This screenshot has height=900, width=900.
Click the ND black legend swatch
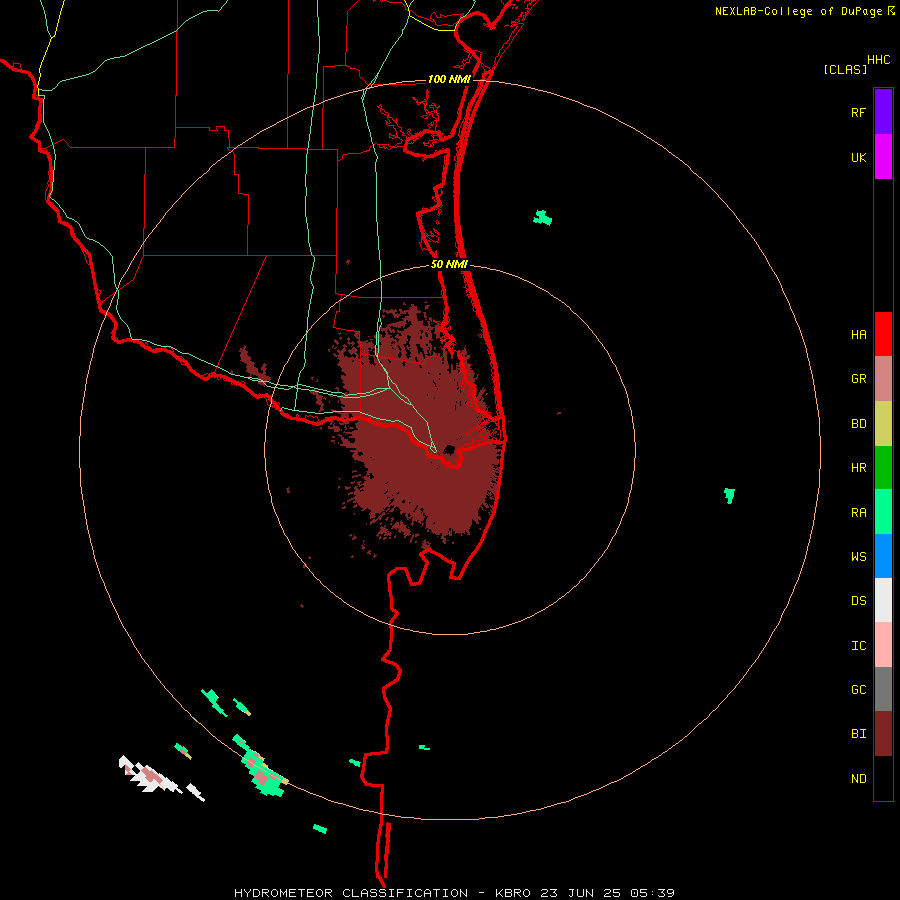pyautogui.click(x=883, y=778)
